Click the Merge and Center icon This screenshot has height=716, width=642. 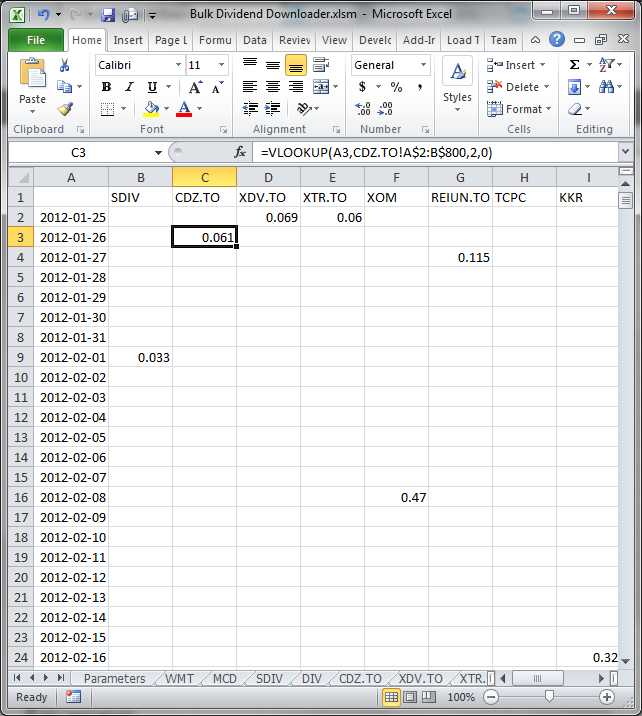coord(321,109)
